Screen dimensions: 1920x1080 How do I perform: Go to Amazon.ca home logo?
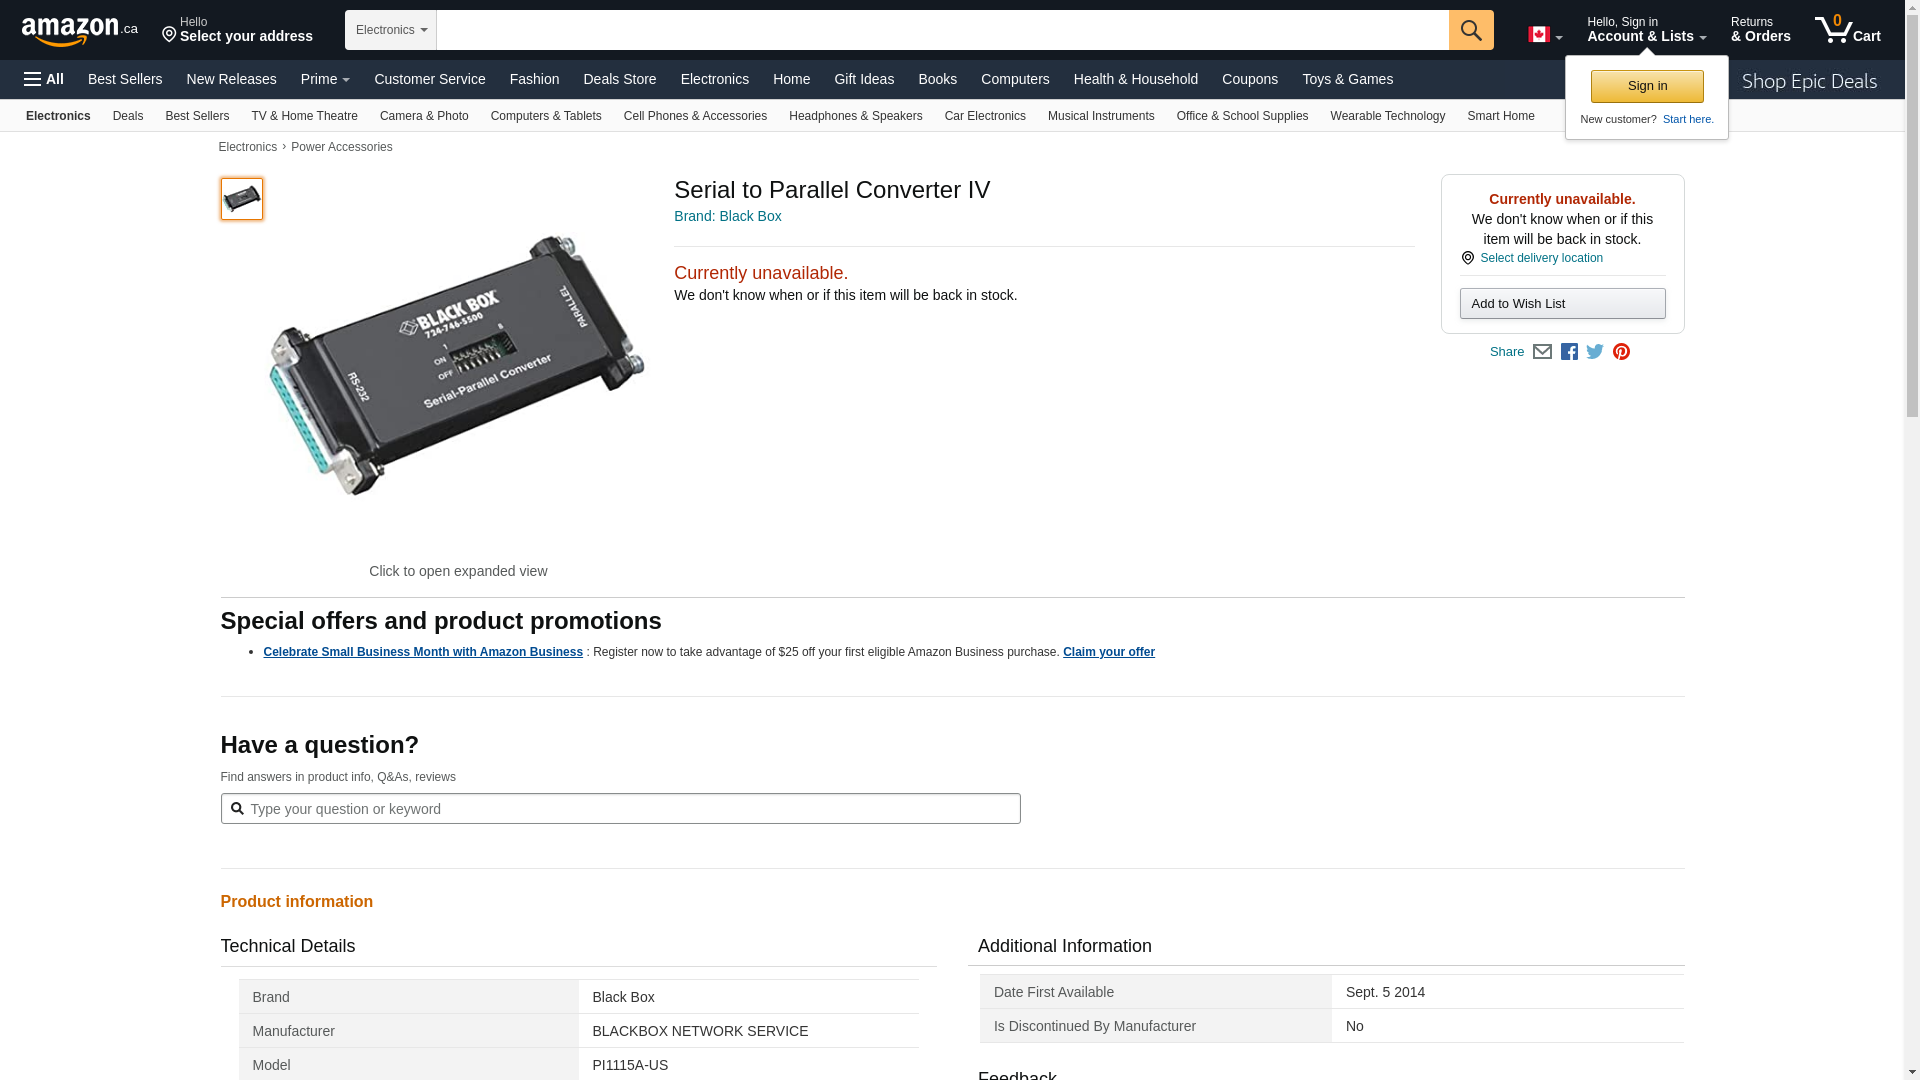click(79, 31)
